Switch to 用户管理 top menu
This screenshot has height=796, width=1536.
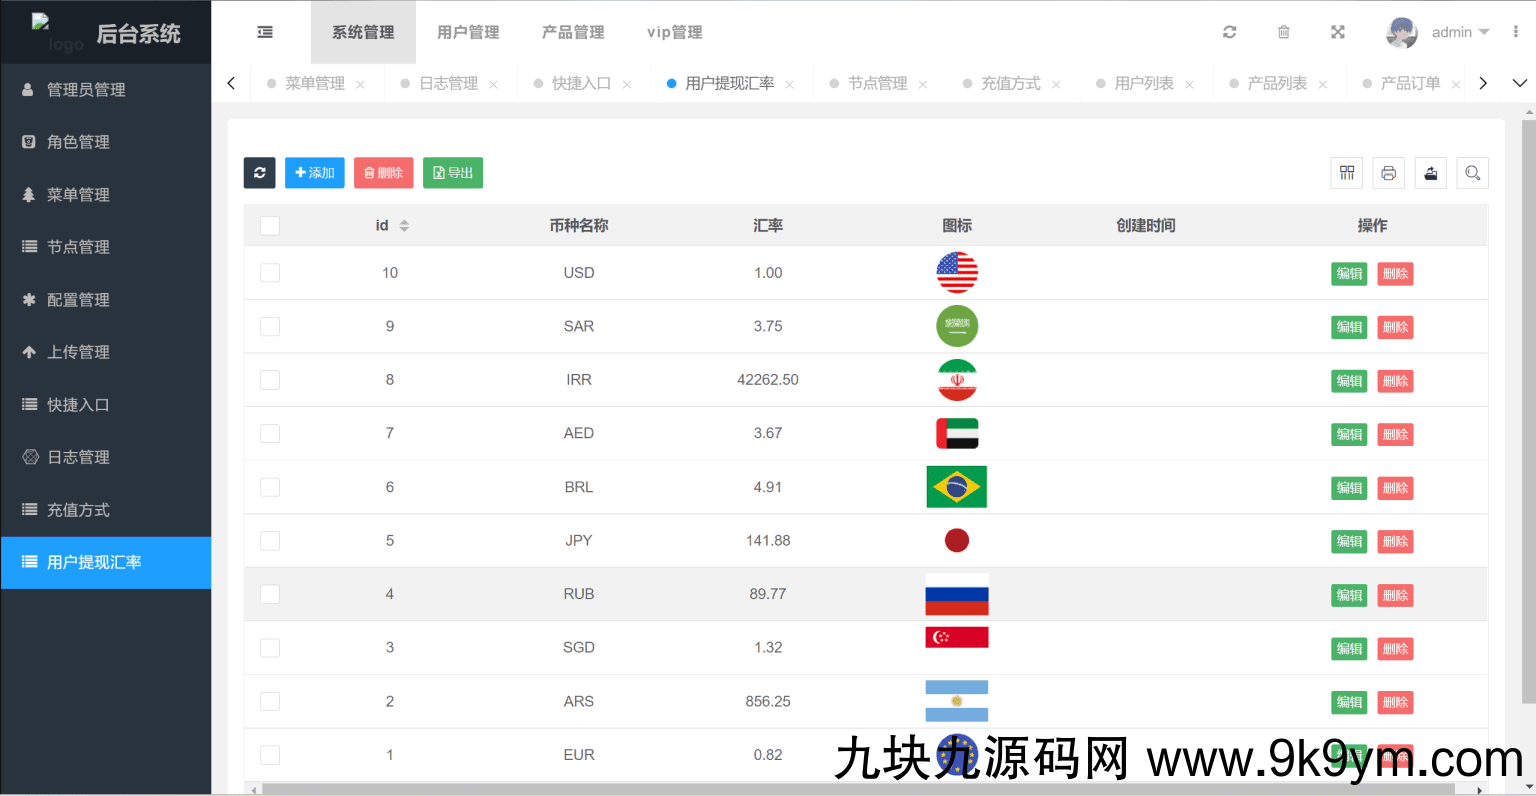(468, 32)
